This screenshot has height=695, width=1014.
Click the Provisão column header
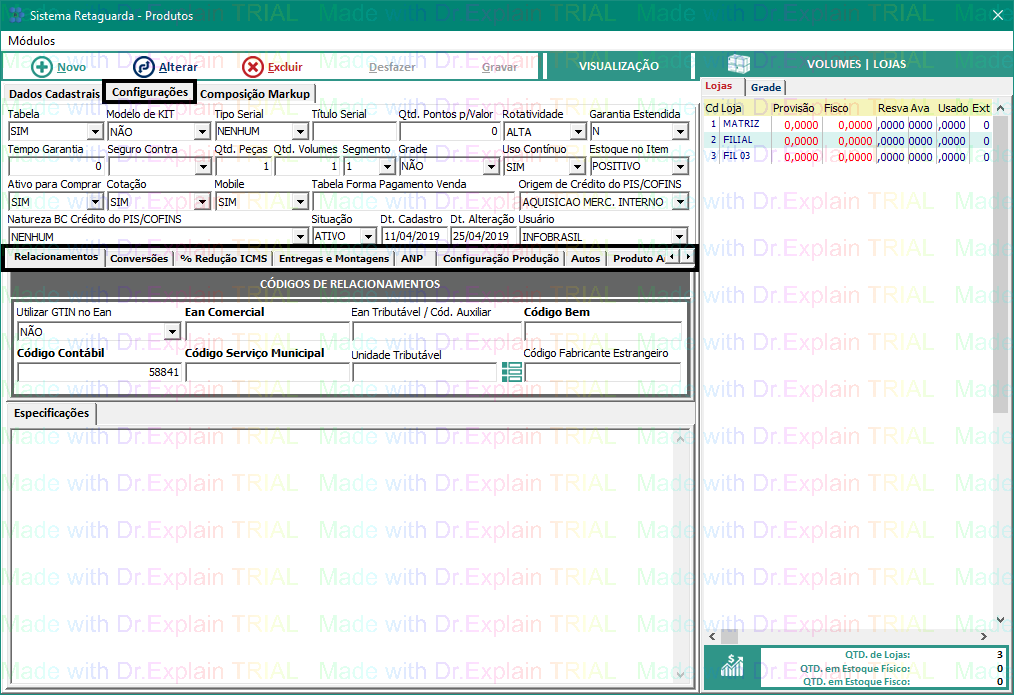pos(793,108)
